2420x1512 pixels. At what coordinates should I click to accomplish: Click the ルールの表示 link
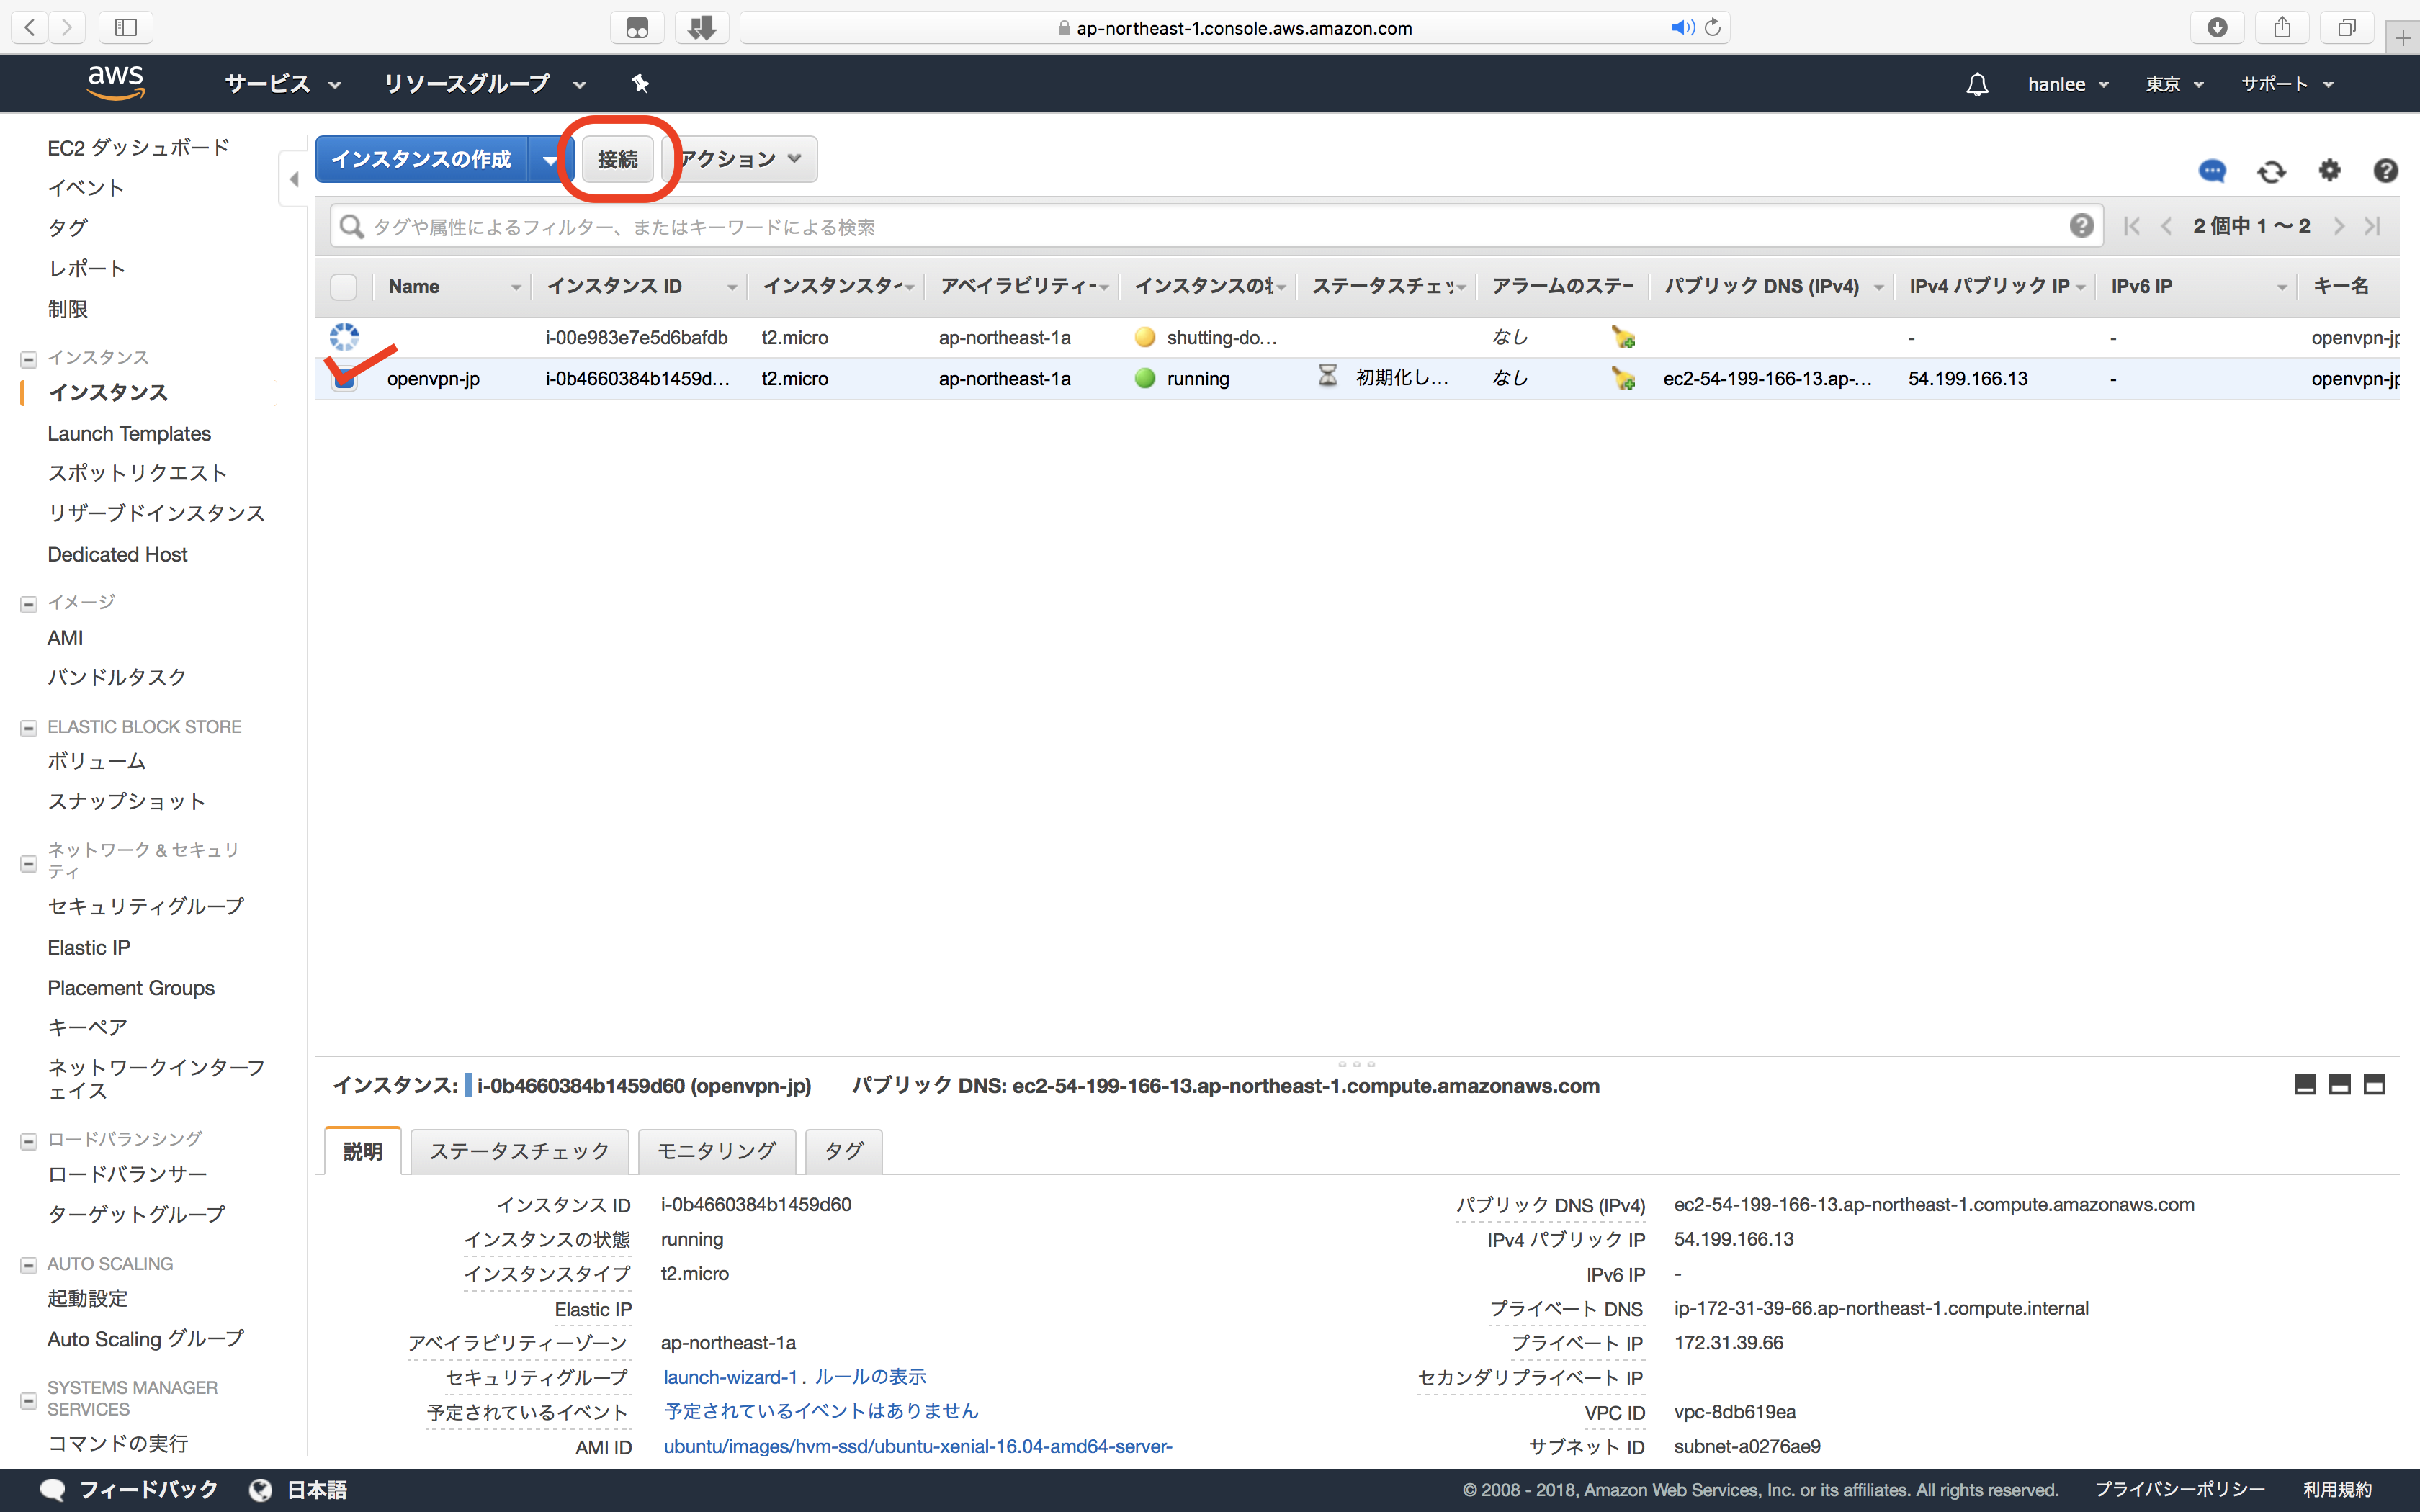click(x=870, y=1377)
